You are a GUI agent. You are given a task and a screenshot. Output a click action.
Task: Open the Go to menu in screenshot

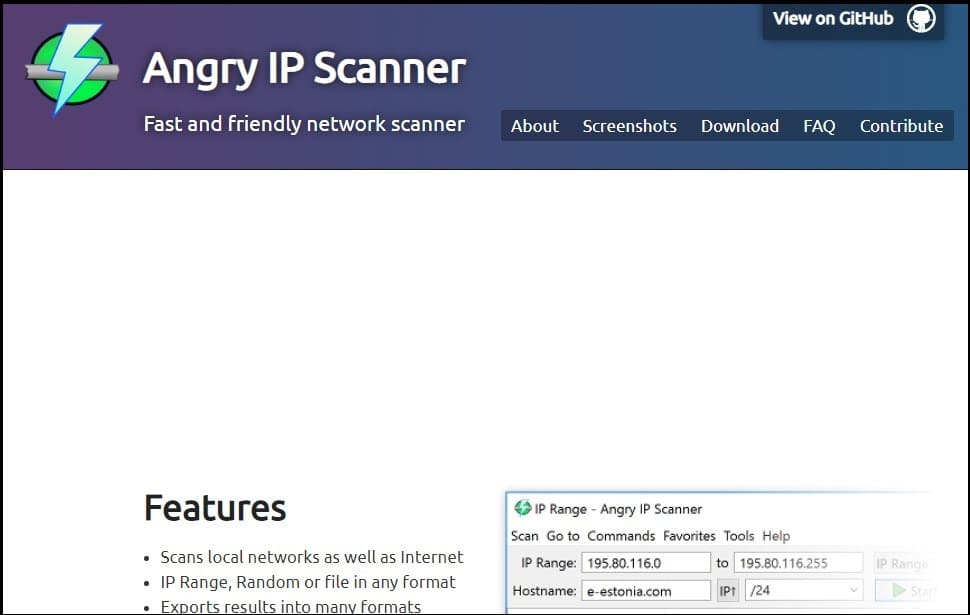pyautogui.click(x=563, y=536)
